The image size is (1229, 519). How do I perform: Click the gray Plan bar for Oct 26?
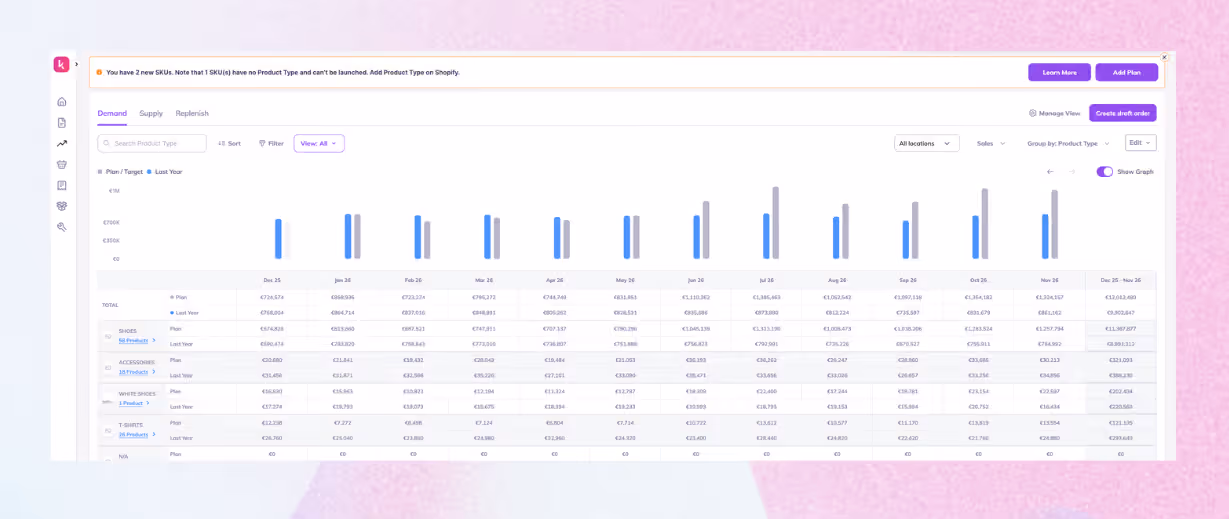[984, 225]
